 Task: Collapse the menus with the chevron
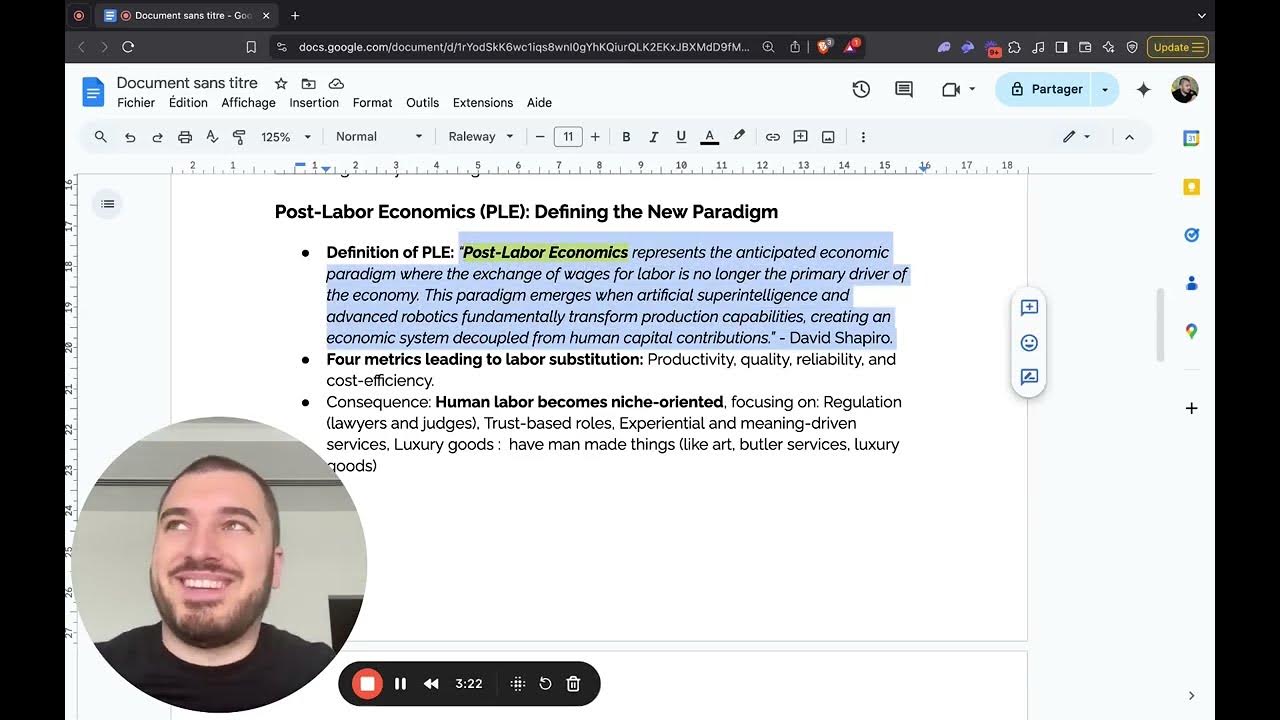[1129, 137]
